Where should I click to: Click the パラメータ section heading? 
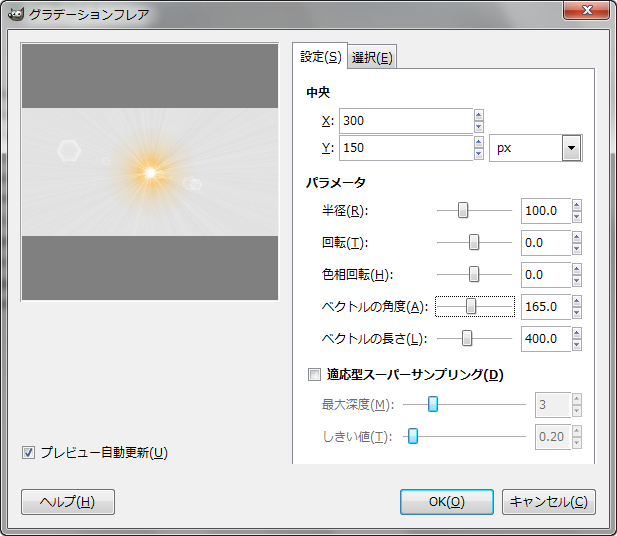tap(336, 182)
